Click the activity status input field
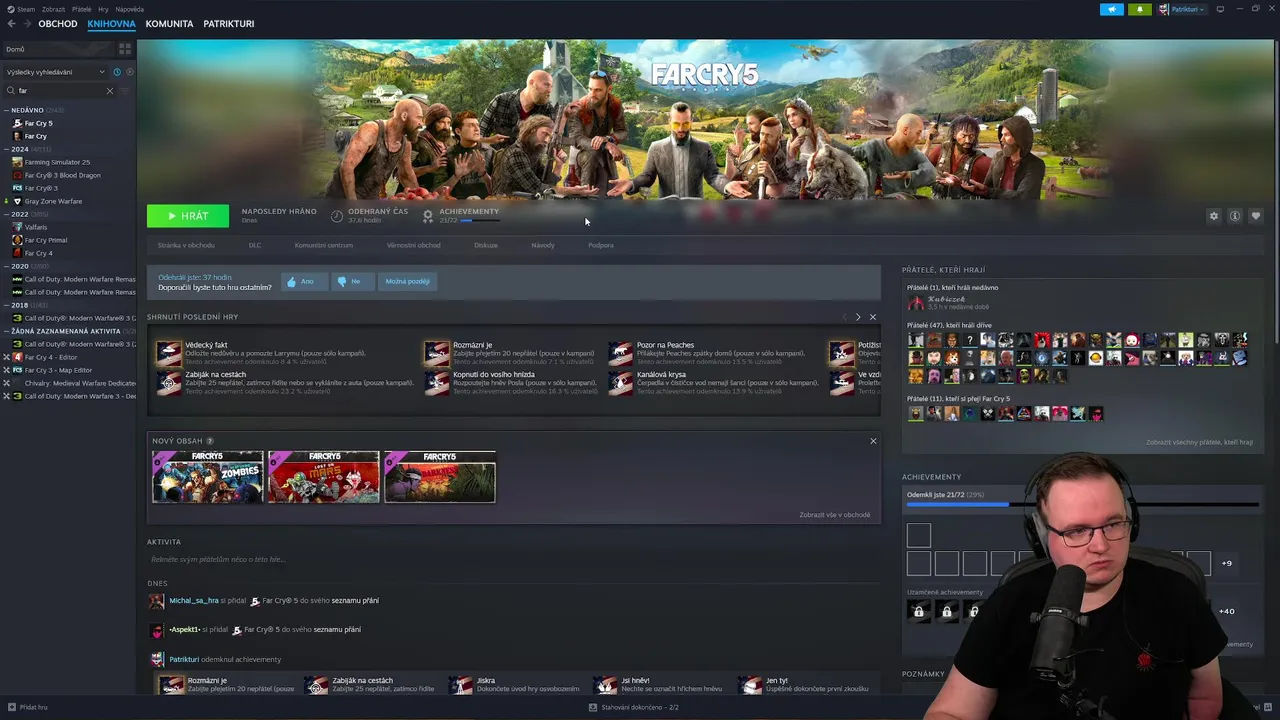Screen dimensions: 1280x720 coord(514,560)
